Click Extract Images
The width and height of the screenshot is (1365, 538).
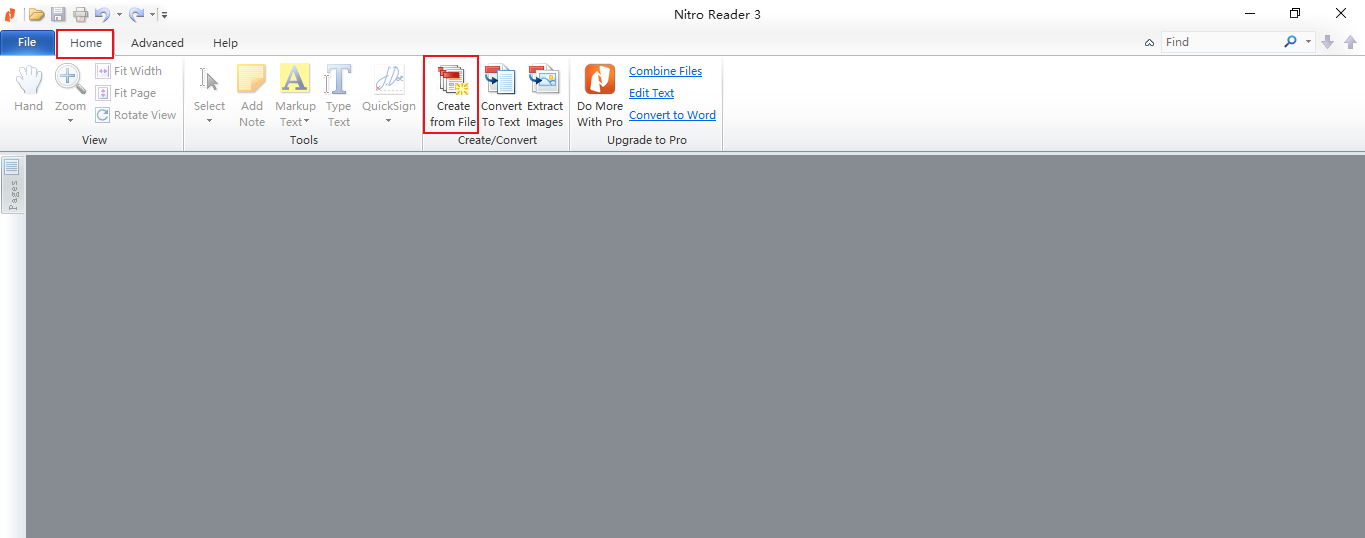545,96
